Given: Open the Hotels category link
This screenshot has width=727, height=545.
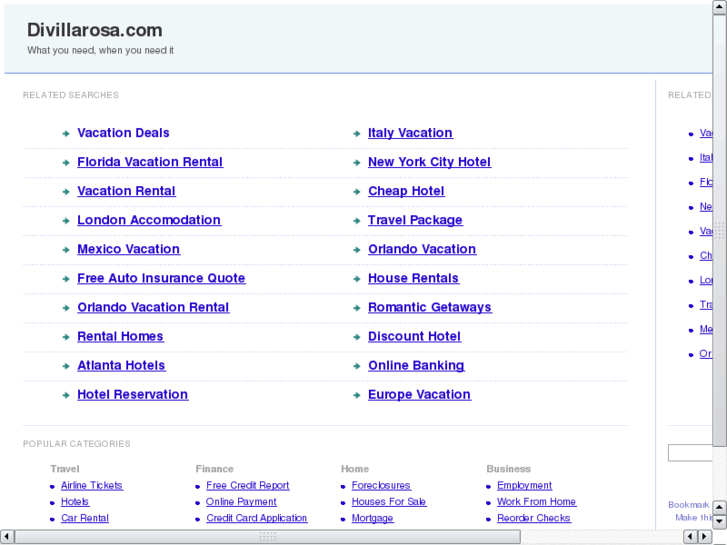Looking at the screenshot, I should coord(75,502).
